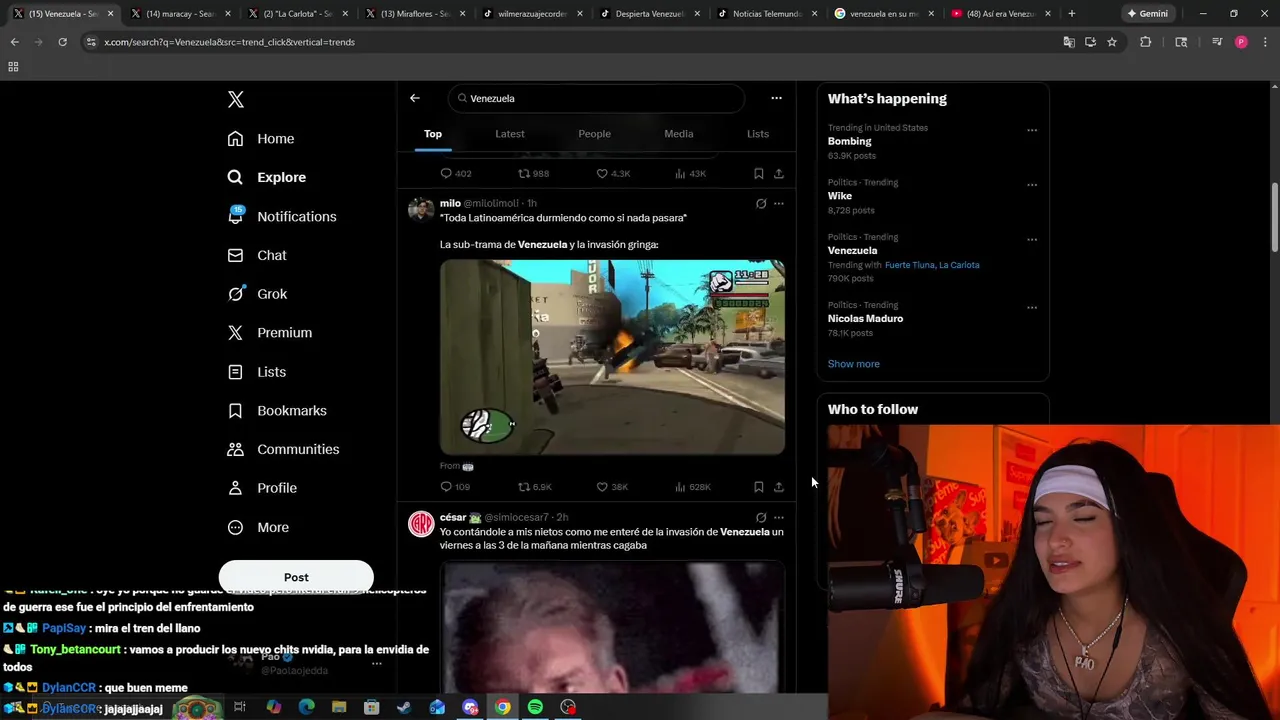Open Chat in the sidebar
Screen dimensions: 1280x720
[257, 255]
